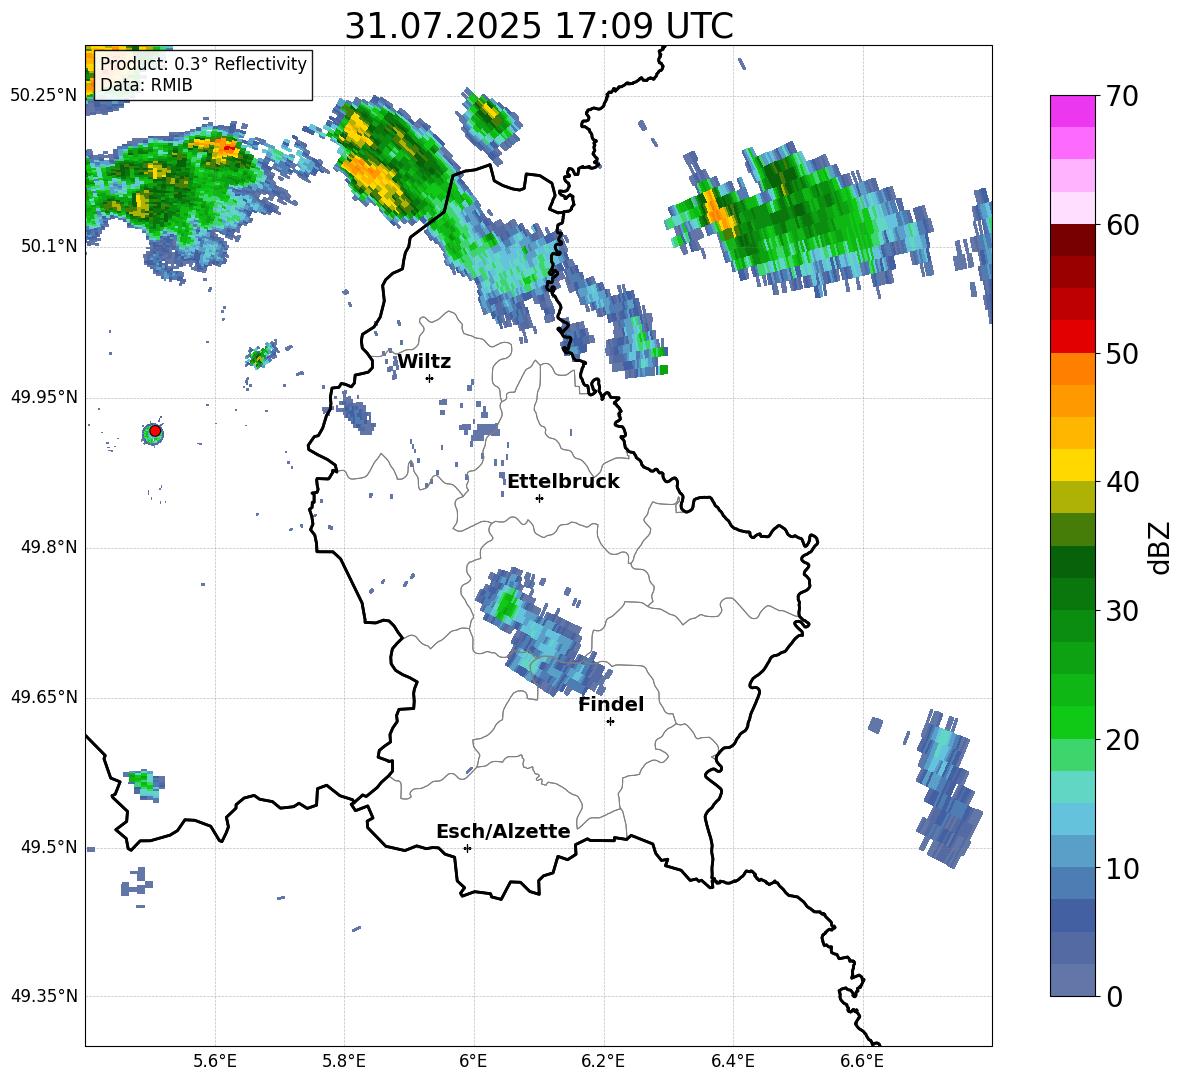Click the cross marker below the Wiltz label
The image size is (1184, 1081).
pos(430,378)
